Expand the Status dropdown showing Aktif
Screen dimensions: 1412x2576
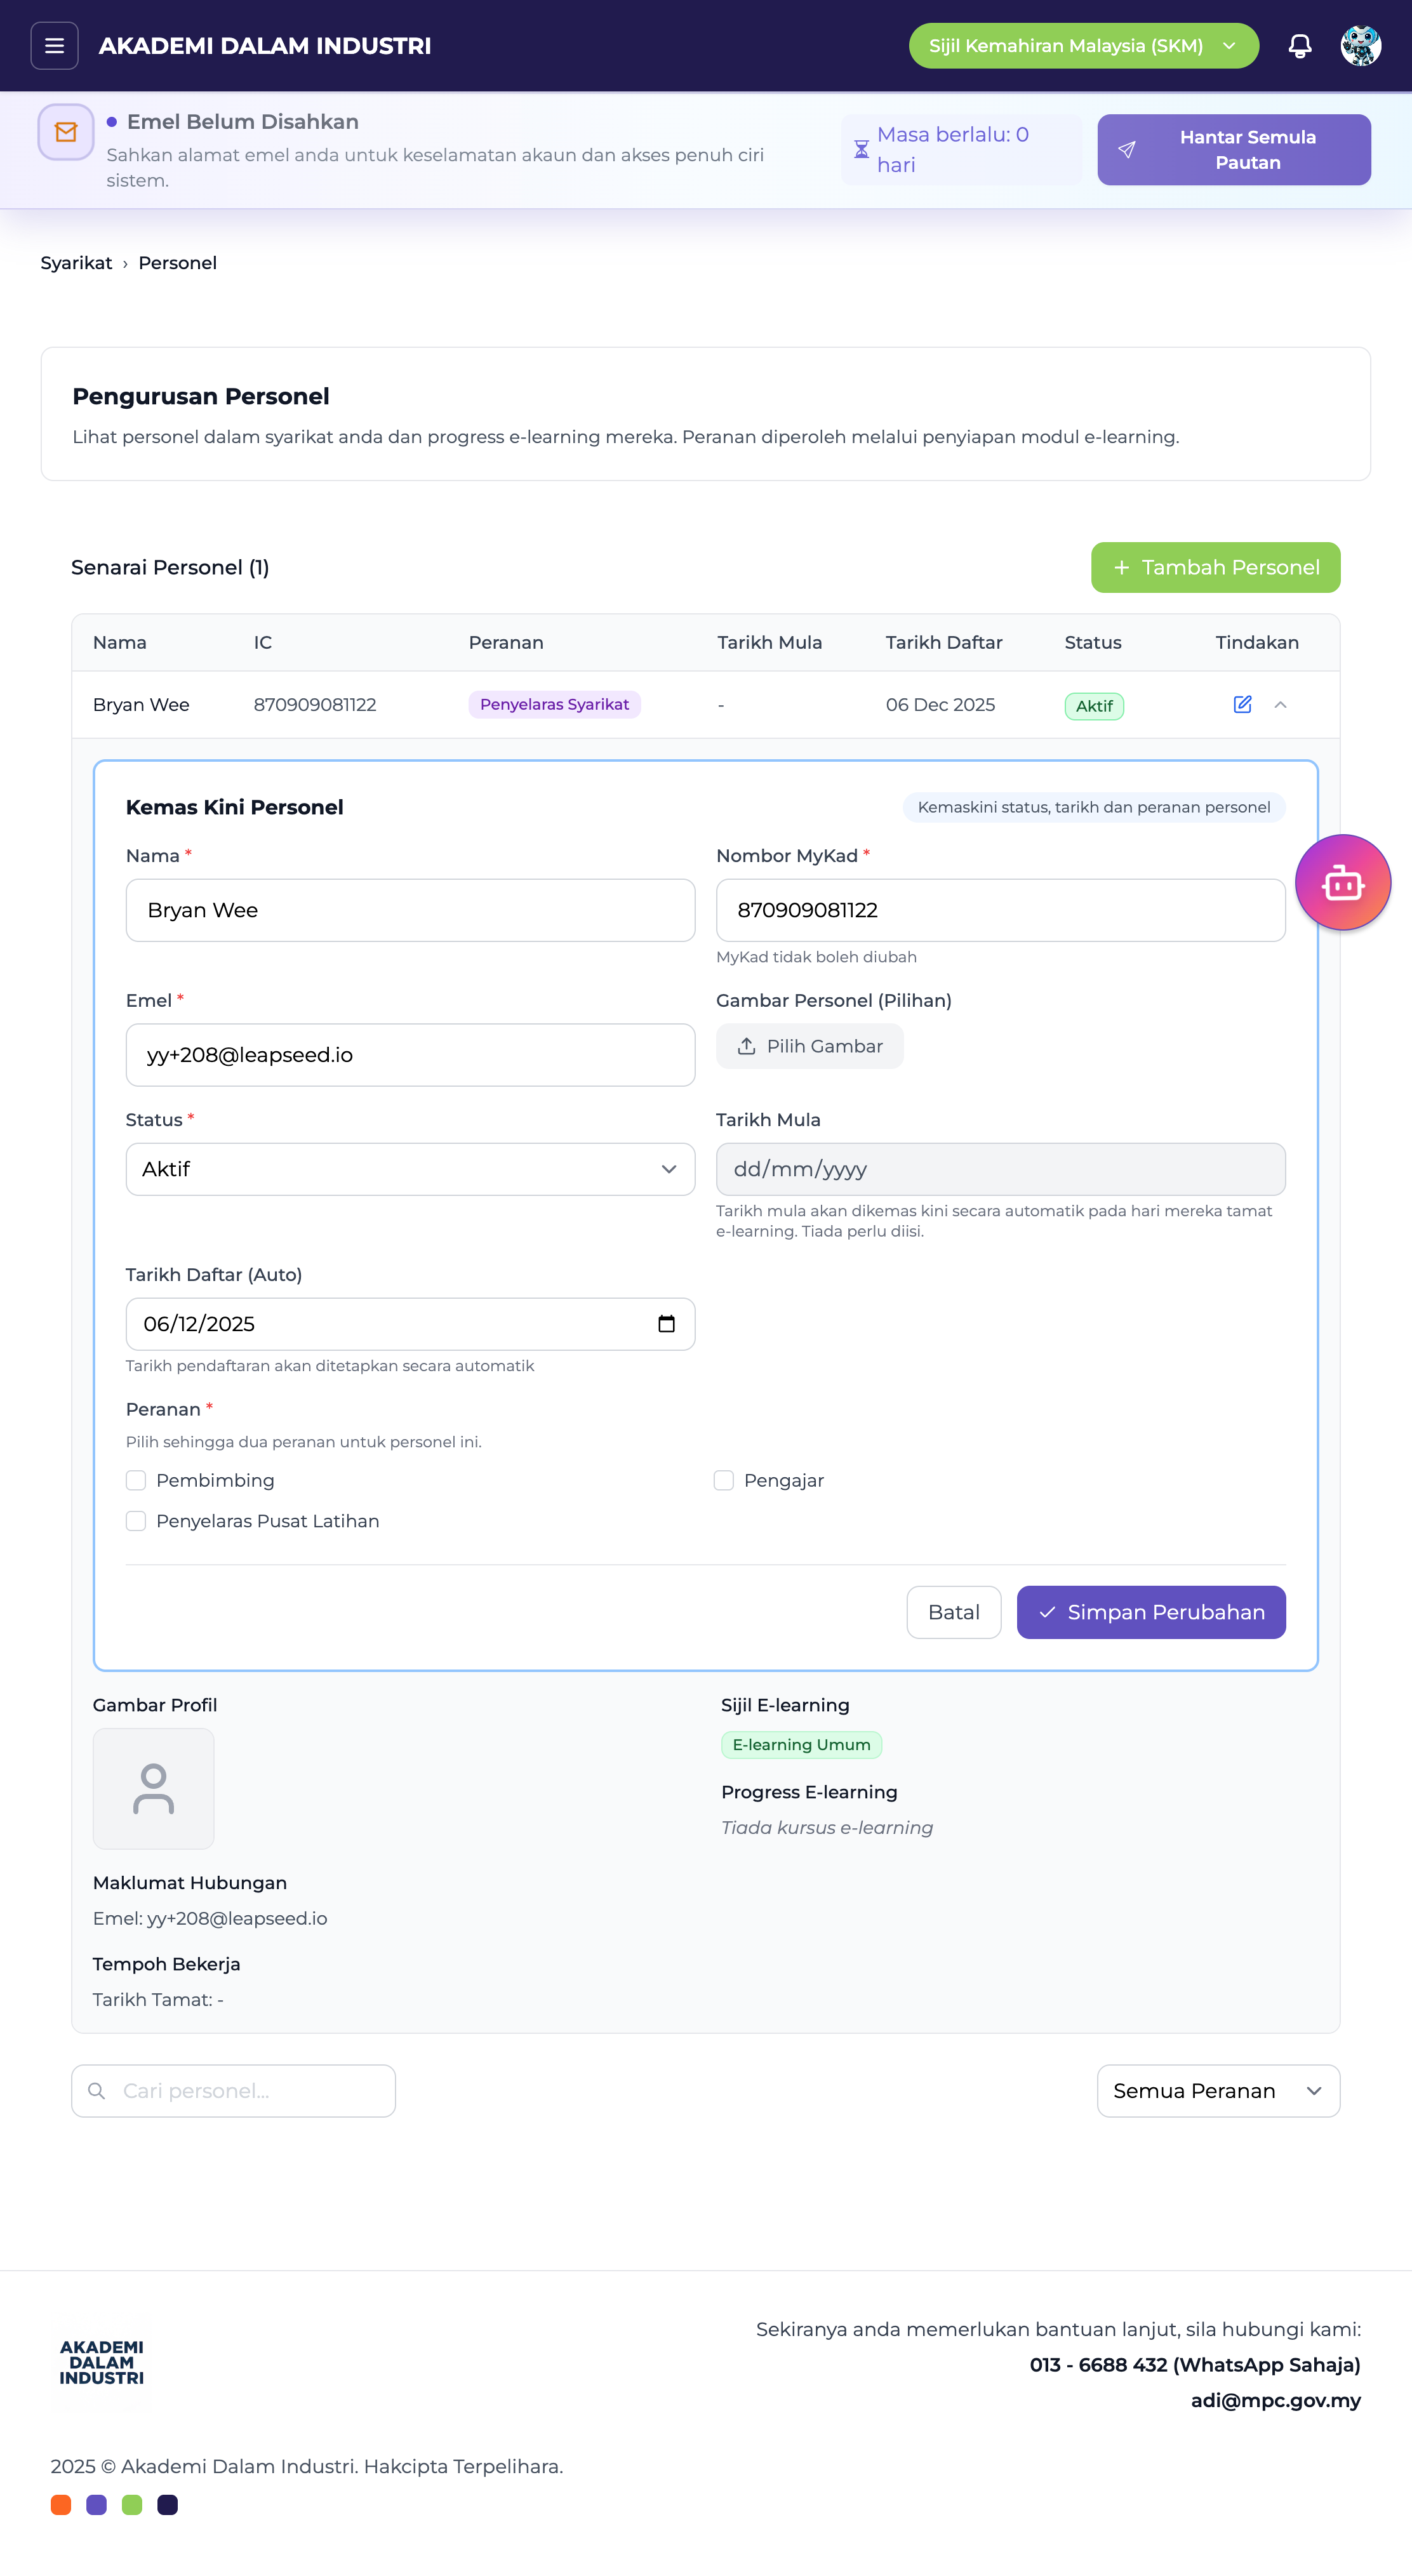pyautogui.click(x=410, y=1170)
